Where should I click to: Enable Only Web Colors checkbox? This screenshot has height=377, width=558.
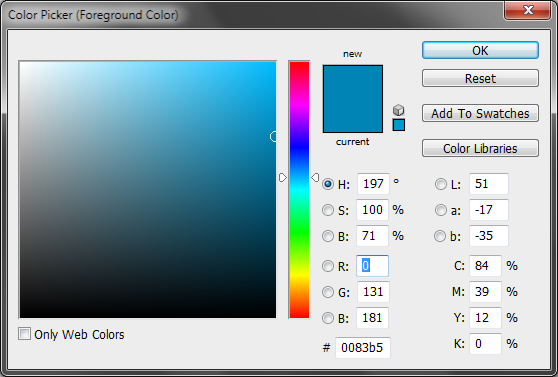point(24,334)
